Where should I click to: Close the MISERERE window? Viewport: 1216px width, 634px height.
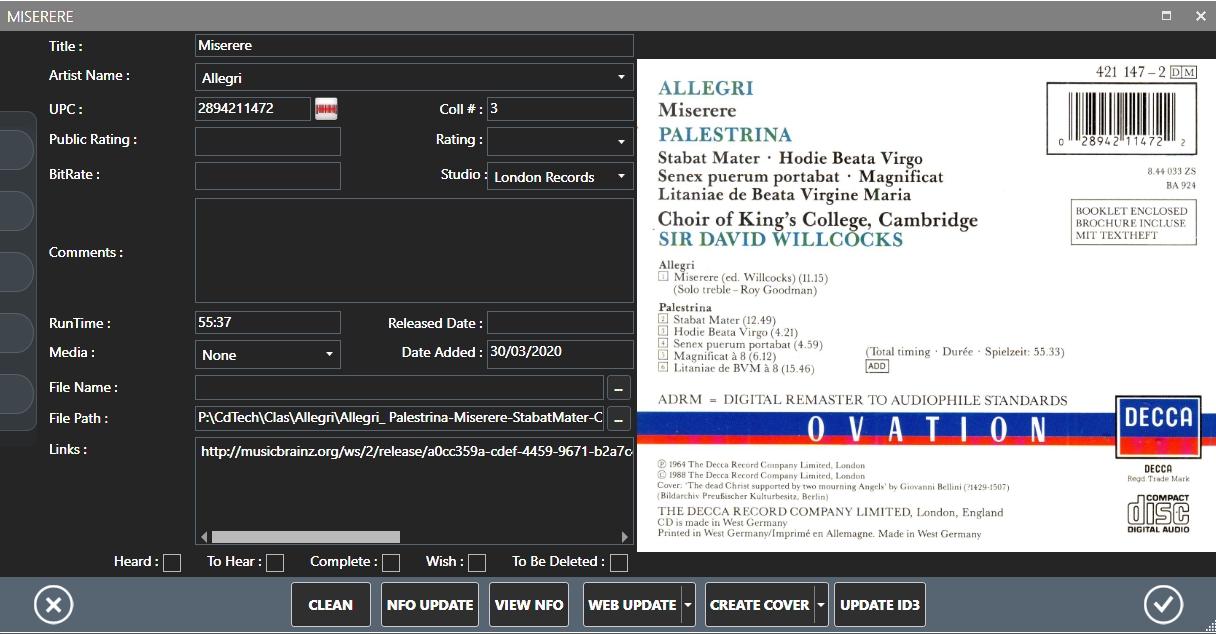[x=1201, y=16]
